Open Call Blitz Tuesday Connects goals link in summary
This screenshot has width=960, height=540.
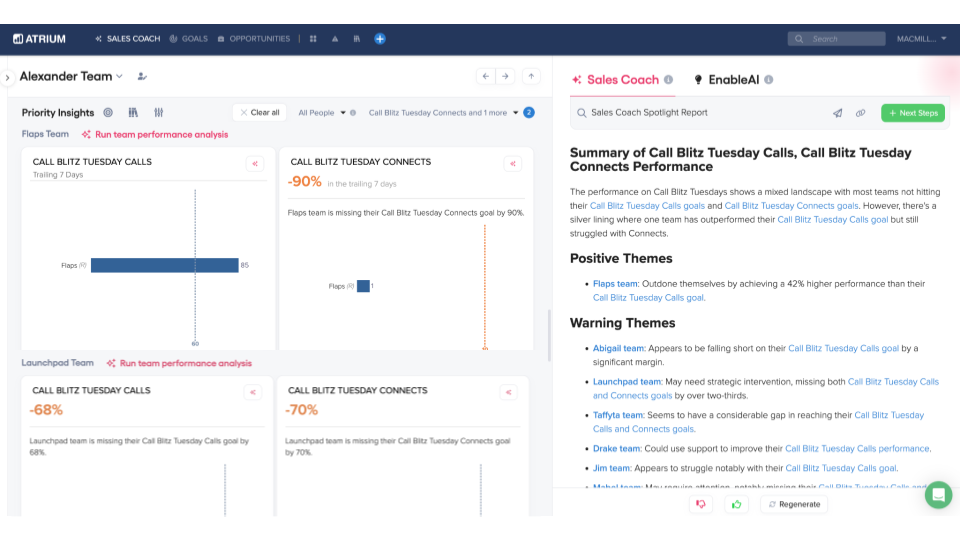(x=792, y=206)
